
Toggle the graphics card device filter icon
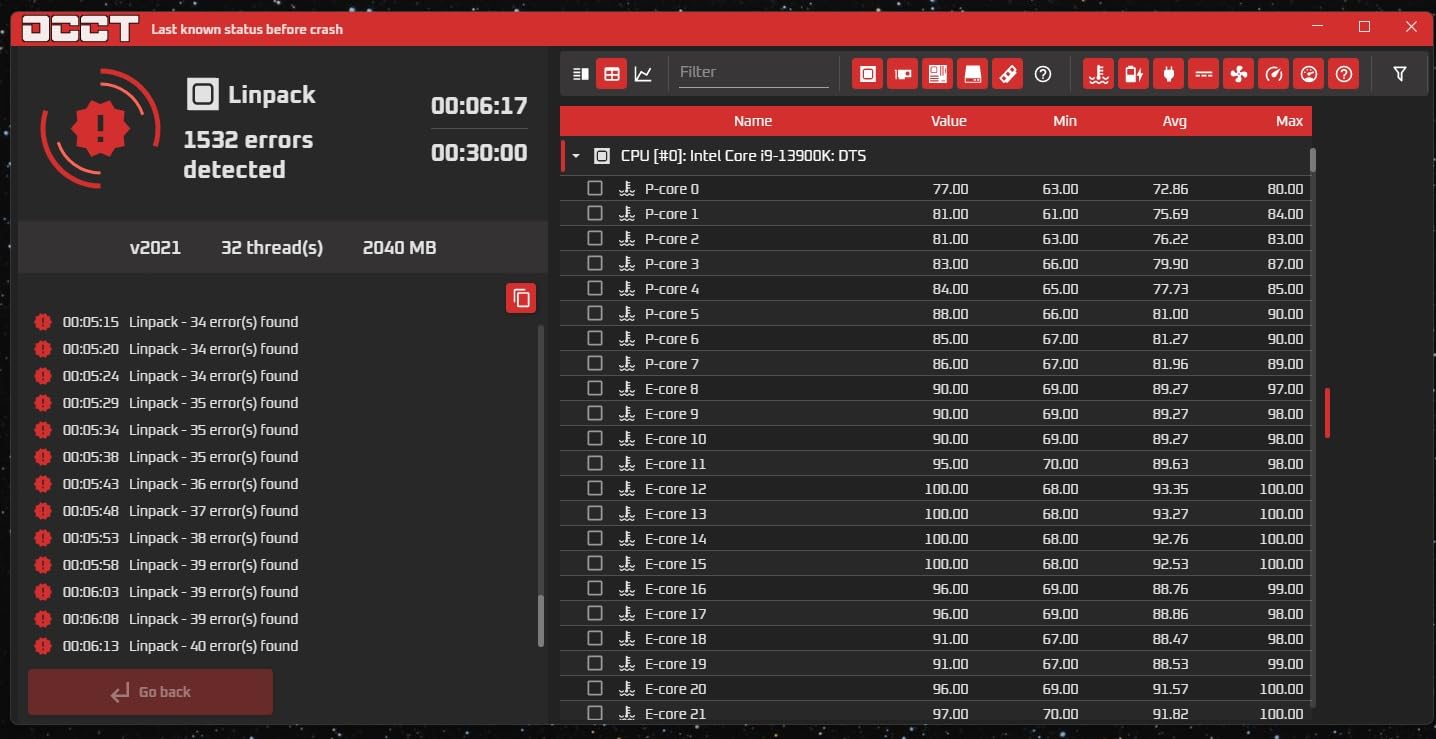(x=902, y=74)
